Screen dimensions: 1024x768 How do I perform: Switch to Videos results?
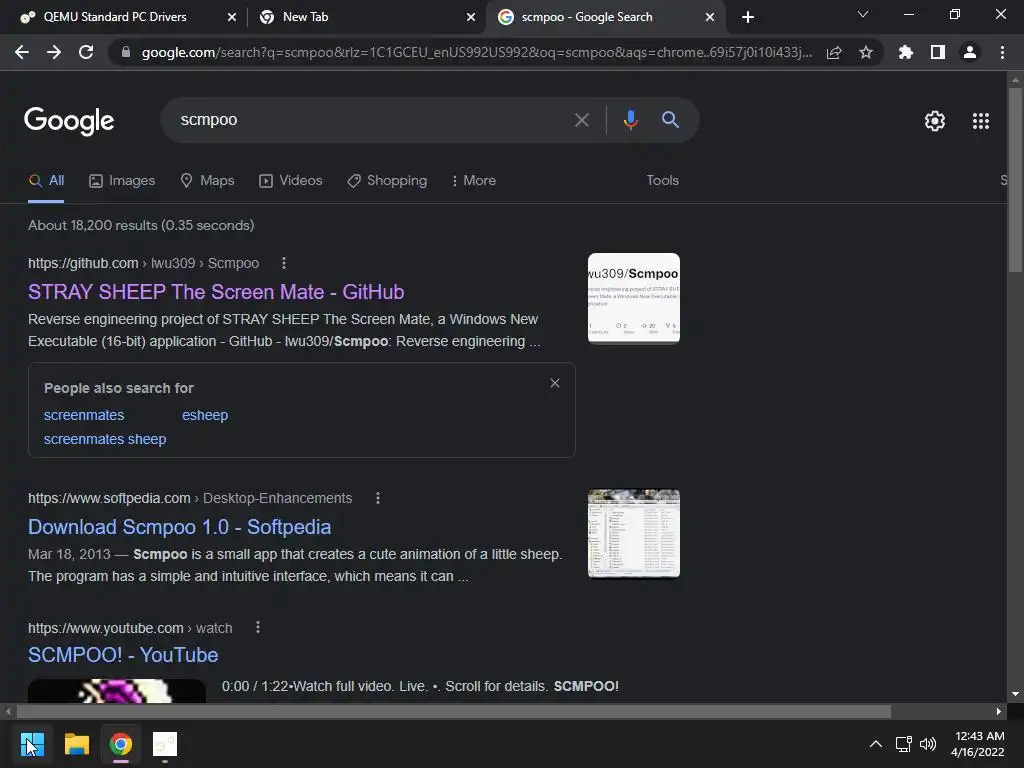tap(291, 181)
